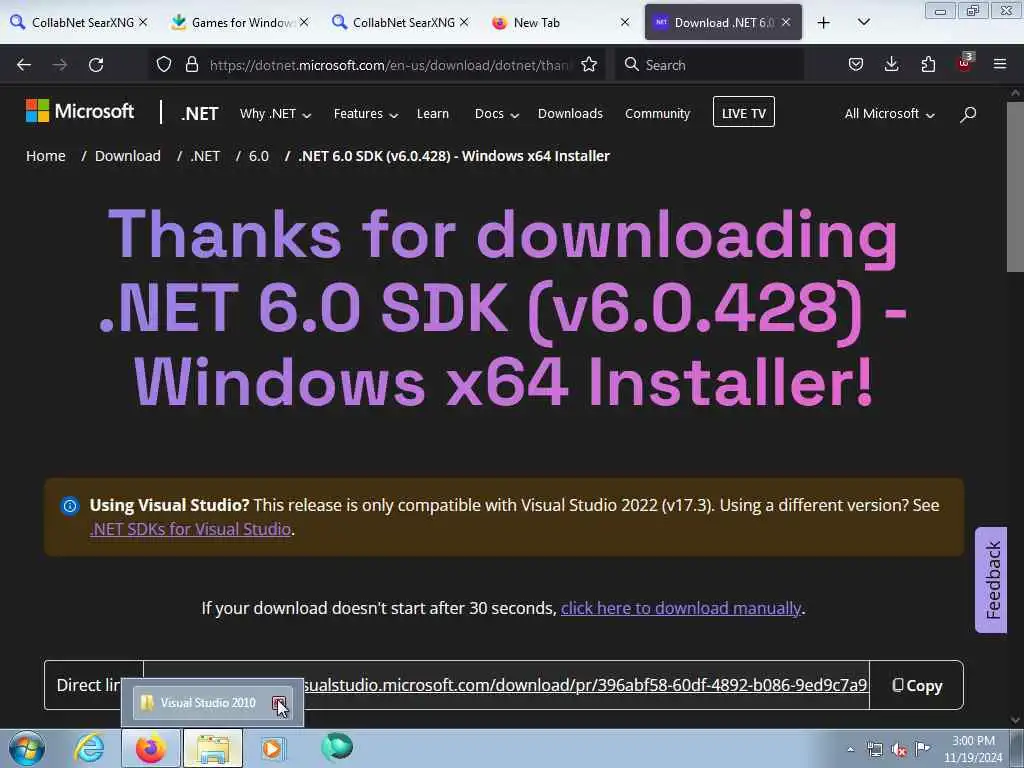Open Windows Explorer folder taskbar icon
The width and height of the screenshot is (1024, 768).
[x=213, y=748]
